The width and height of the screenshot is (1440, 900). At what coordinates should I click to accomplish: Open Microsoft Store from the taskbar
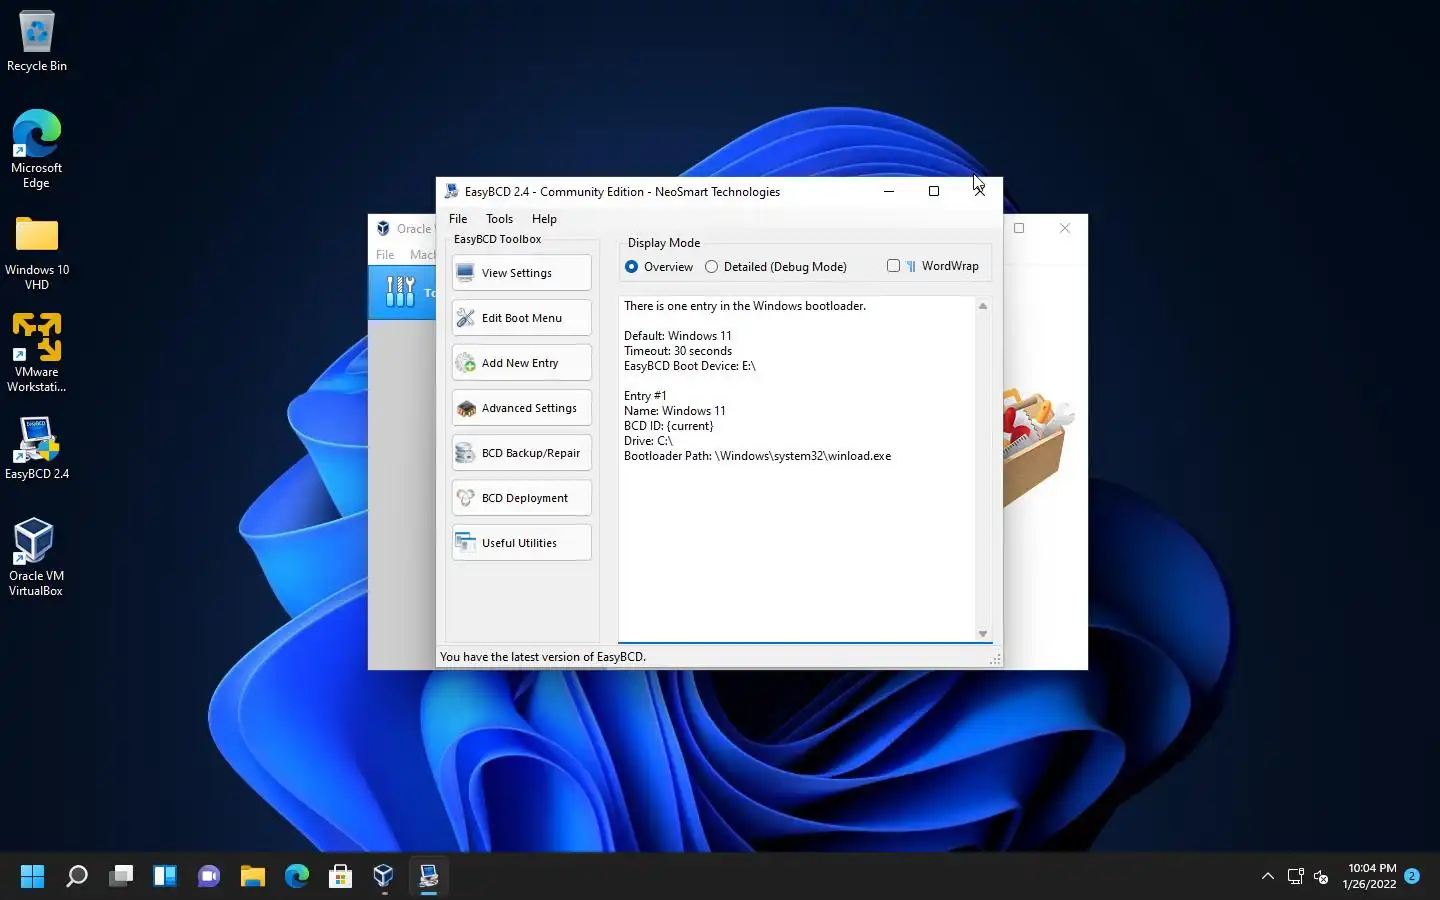tap(341, 877)
